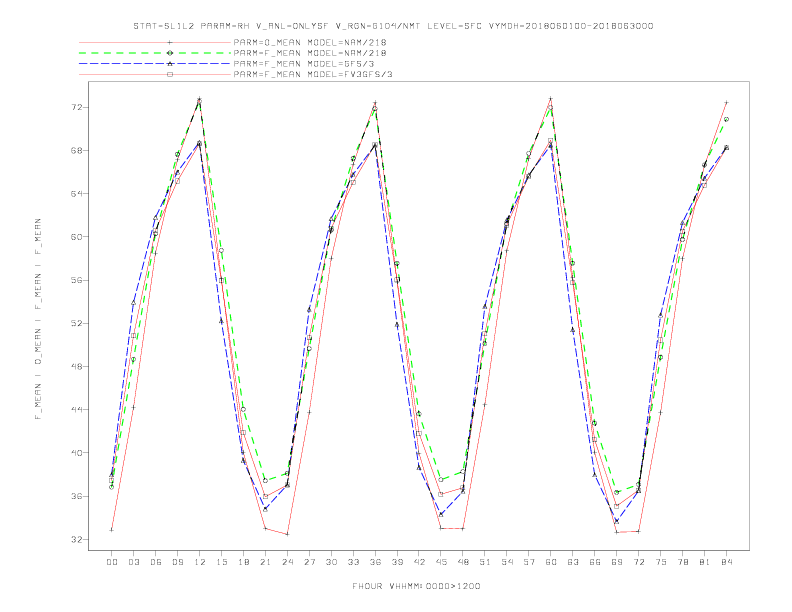Click x-axis tick label 69

[617, 562]
